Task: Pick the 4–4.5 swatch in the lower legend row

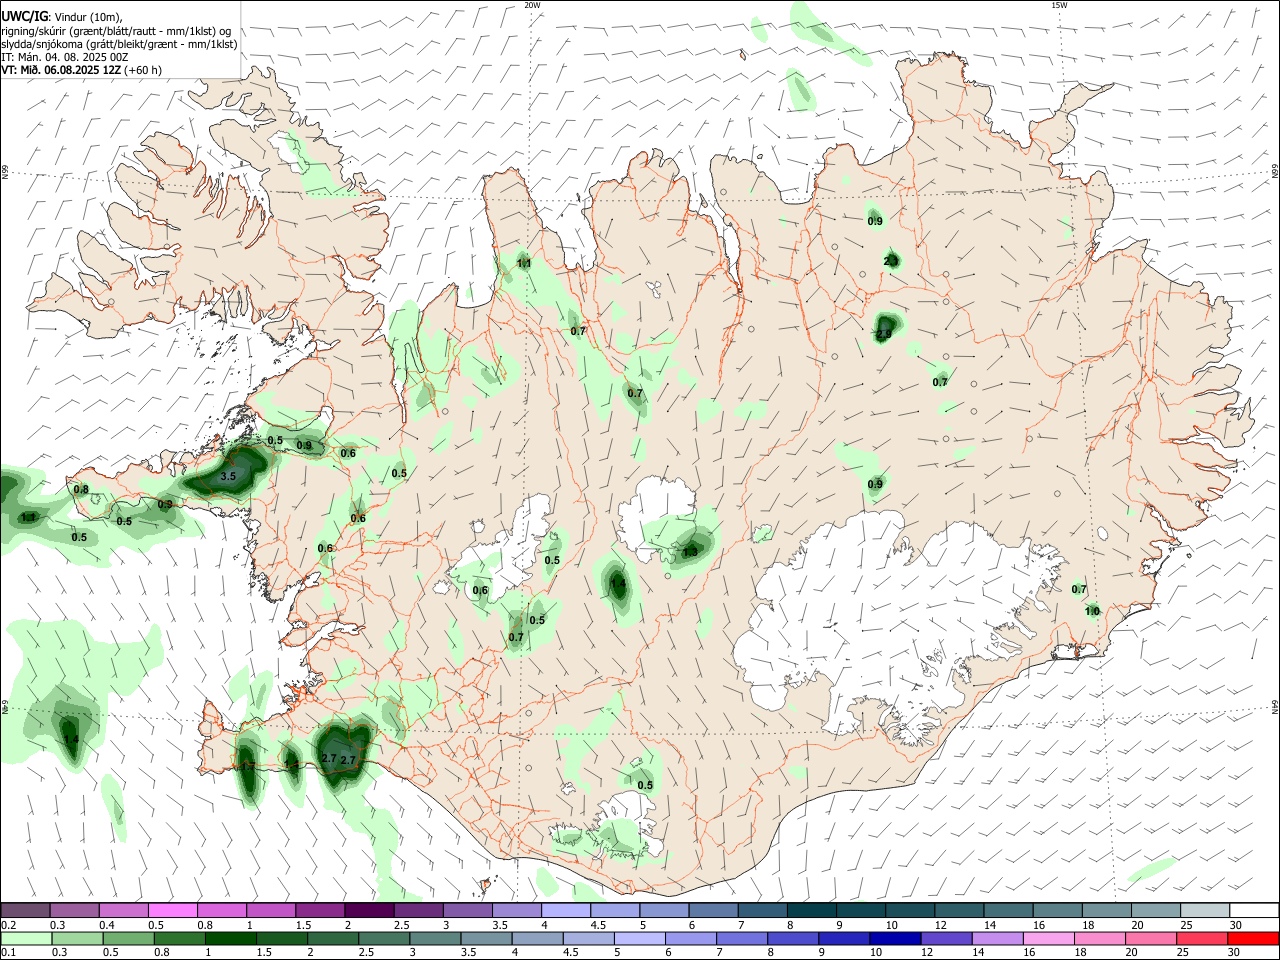Action: coord(538,939)
